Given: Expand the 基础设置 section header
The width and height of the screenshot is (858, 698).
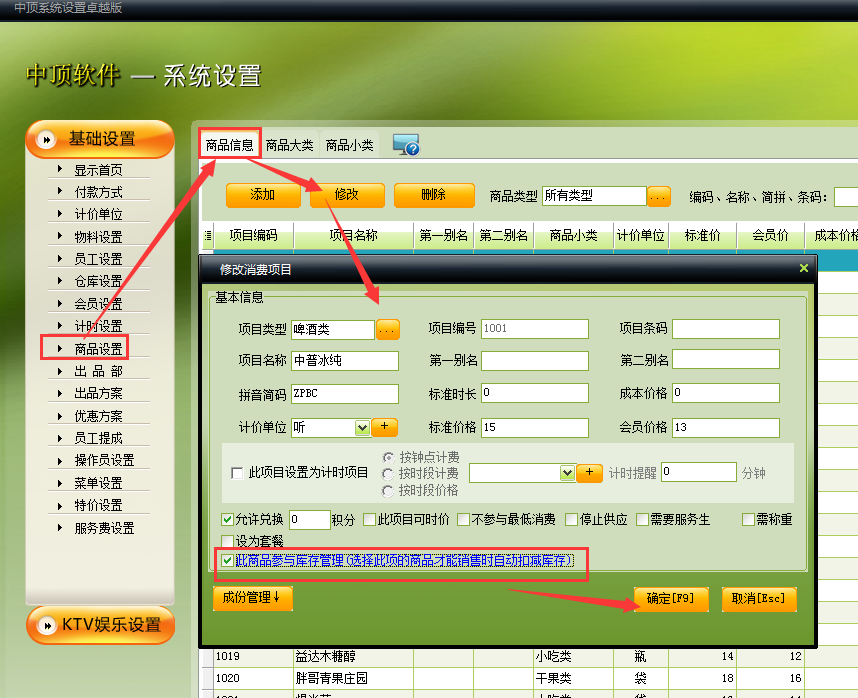Looking at the screenshot, I should coord(100,139).
